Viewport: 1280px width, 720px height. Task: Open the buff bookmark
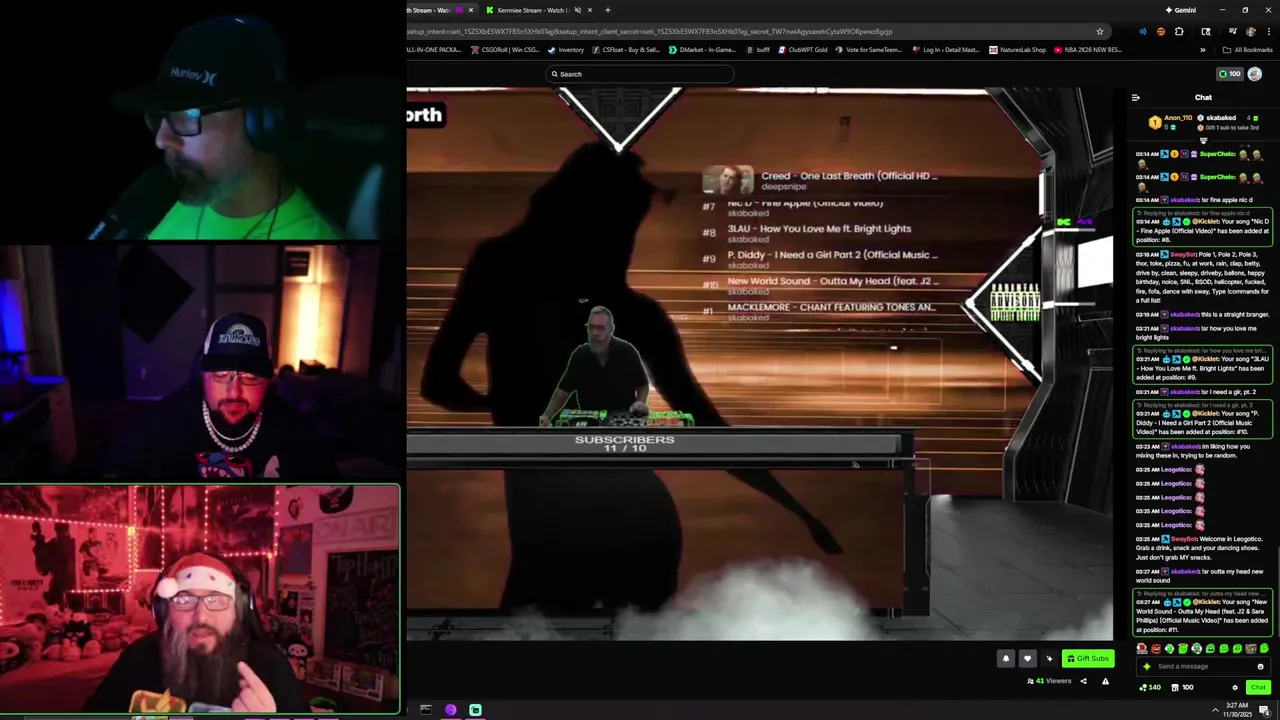pos(757,50)
